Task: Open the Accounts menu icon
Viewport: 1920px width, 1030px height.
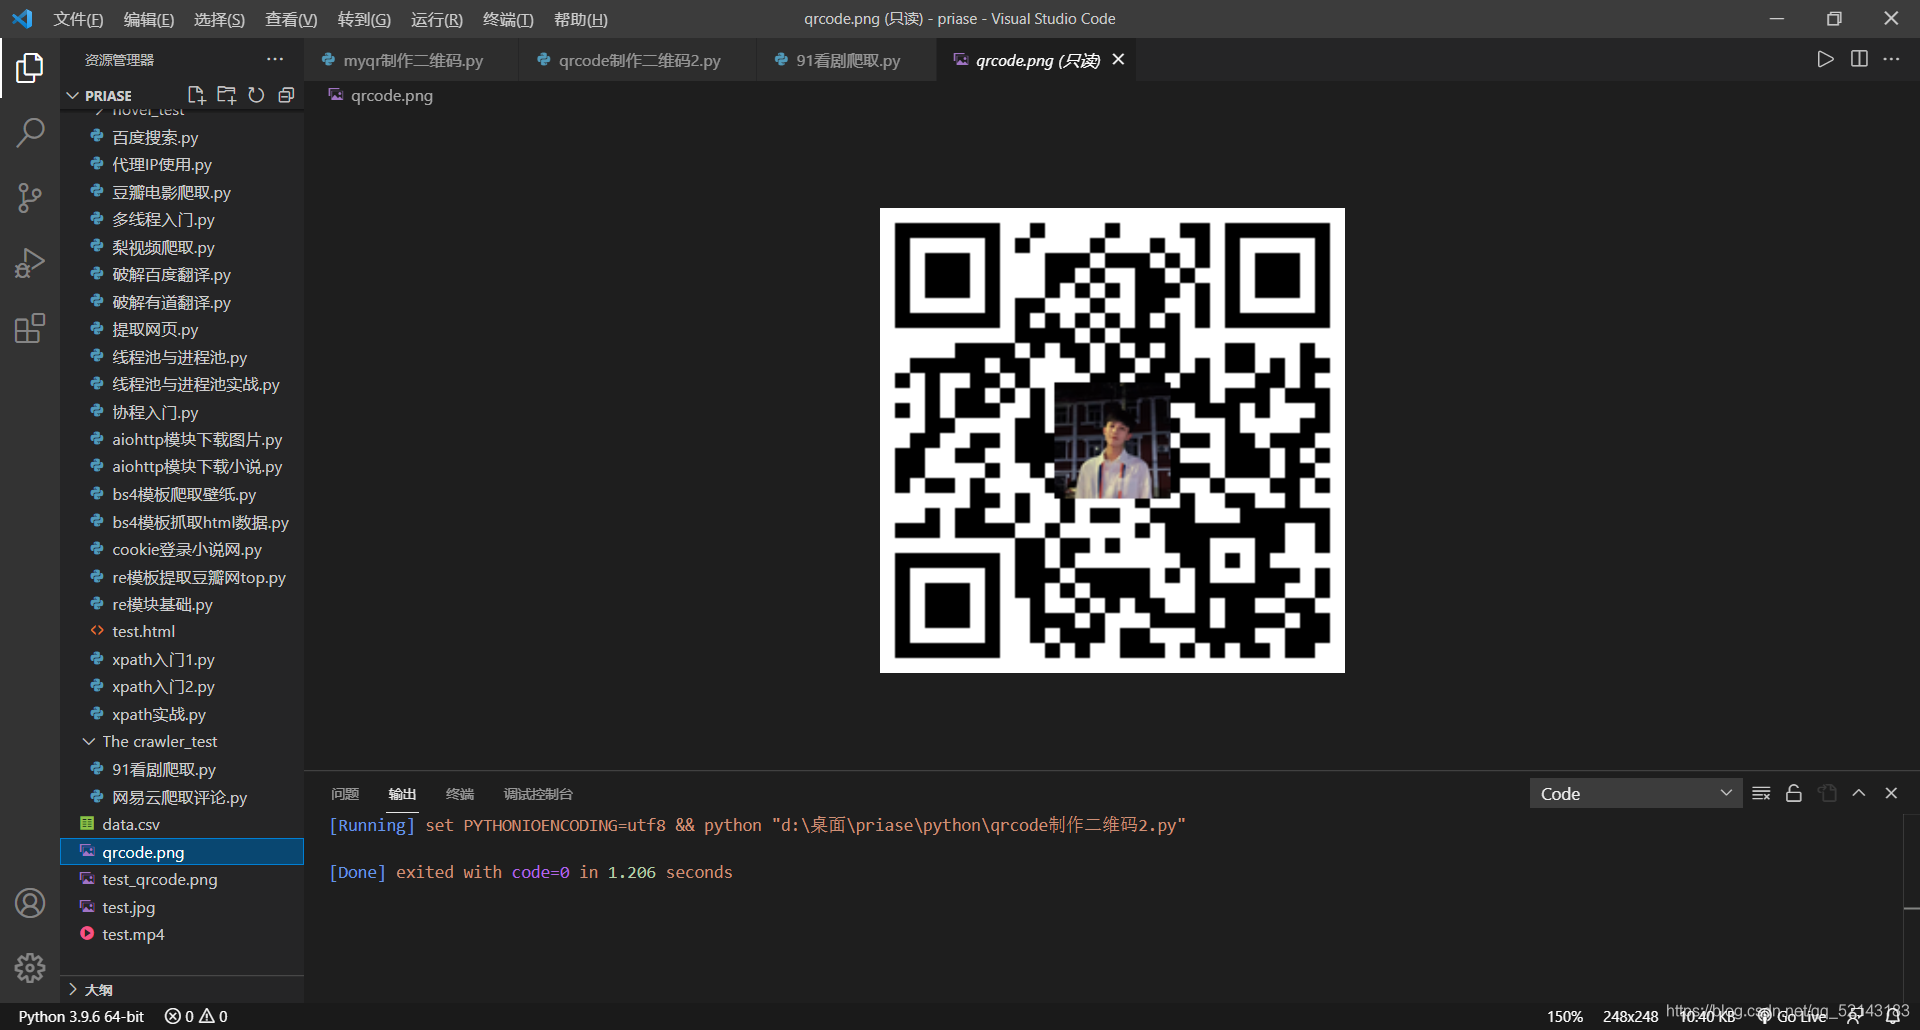Action: coord(30,903)
